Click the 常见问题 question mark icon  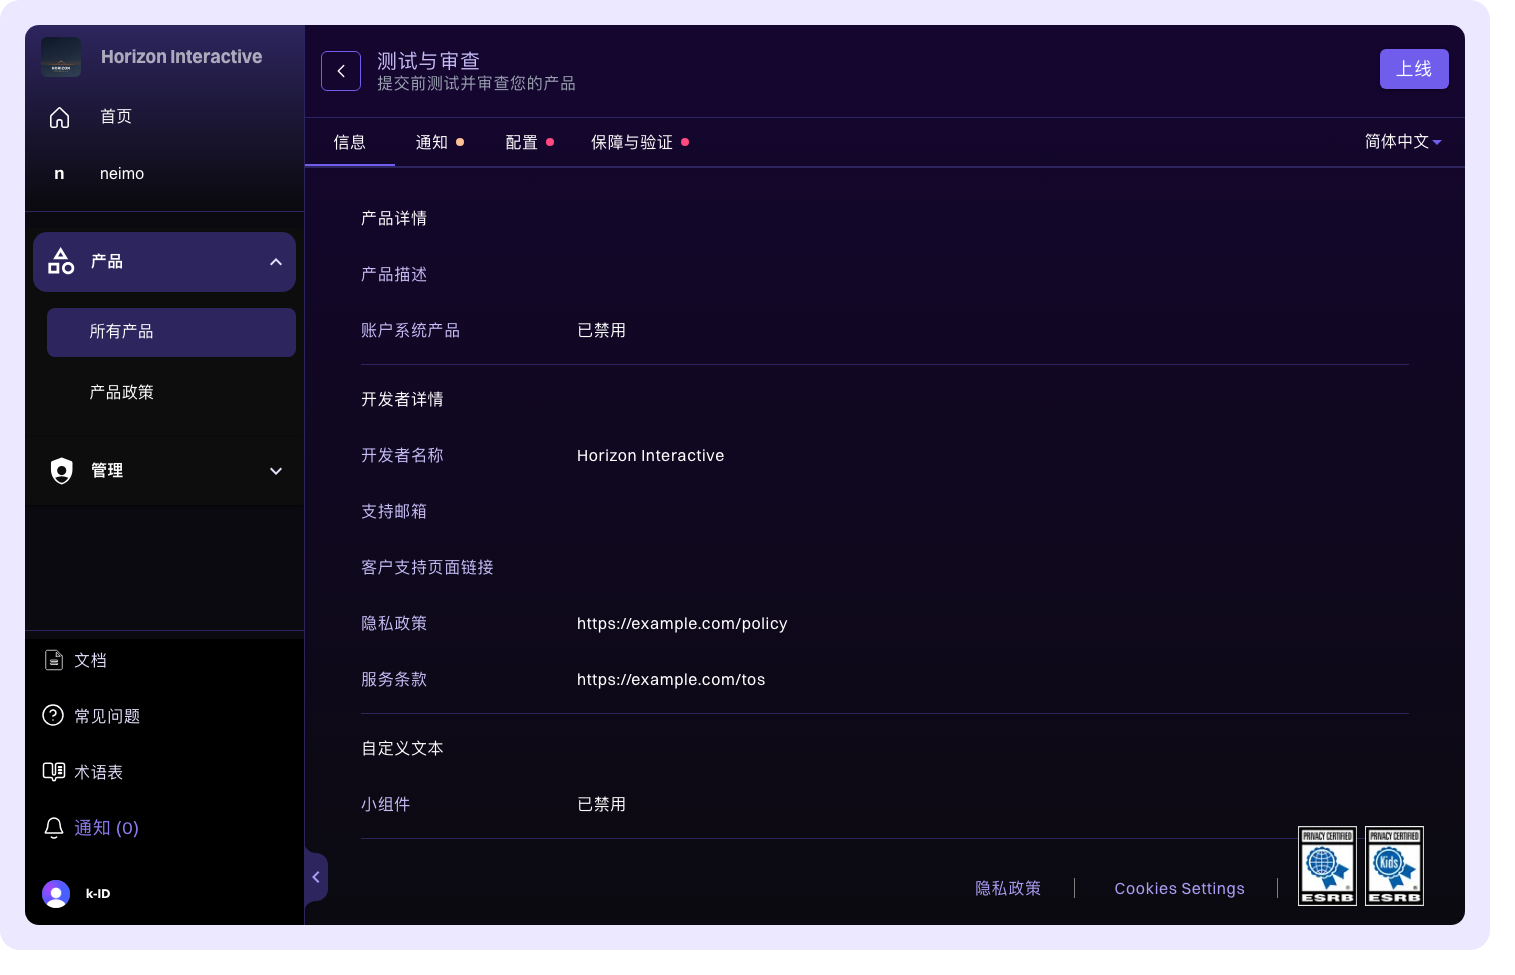click(x=53, y=715)
